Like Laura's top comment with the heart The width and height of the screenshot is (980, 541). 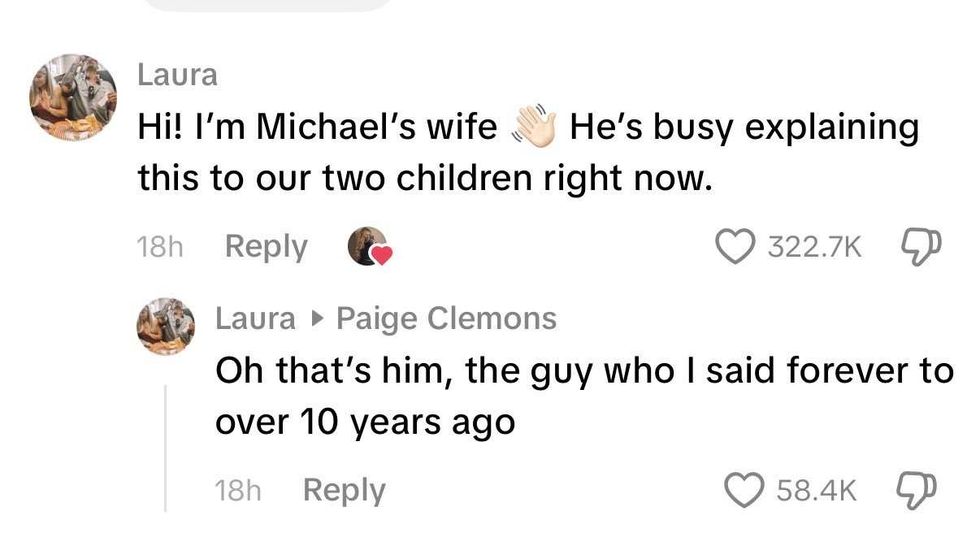click(735, 247)
